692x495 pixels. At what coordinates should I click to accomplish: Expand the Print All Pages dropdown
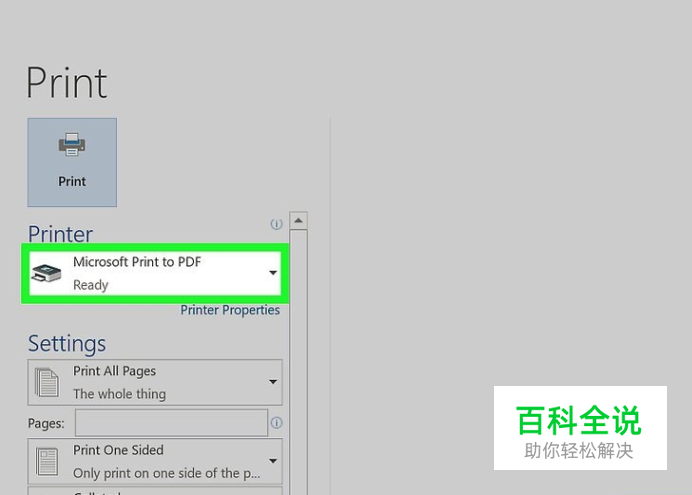click(155, 382)
